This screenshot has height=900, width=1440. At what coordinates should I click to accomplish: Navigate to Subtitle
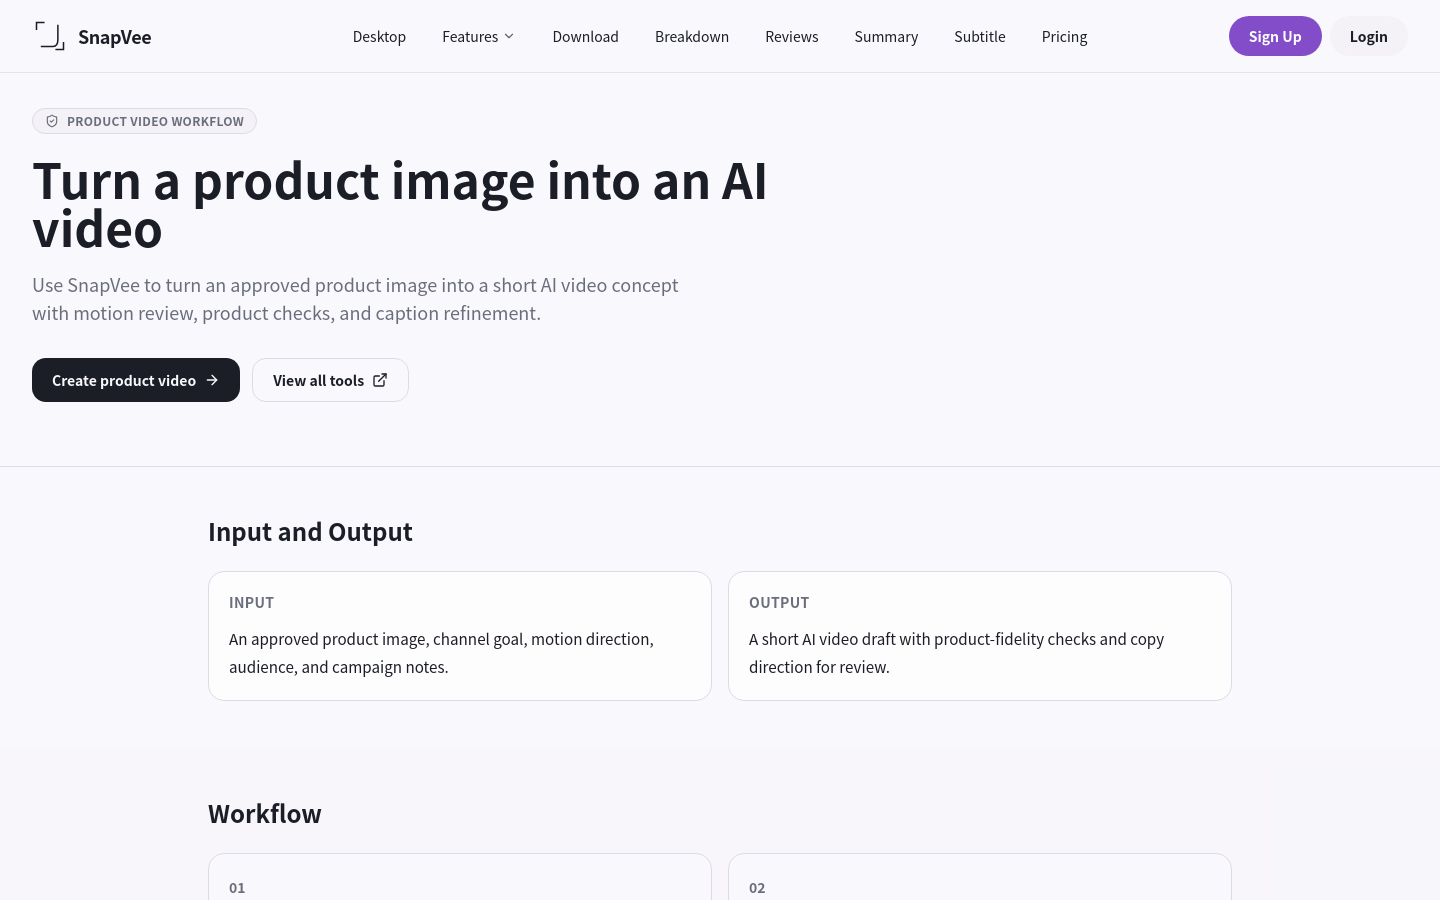(979, 36)
